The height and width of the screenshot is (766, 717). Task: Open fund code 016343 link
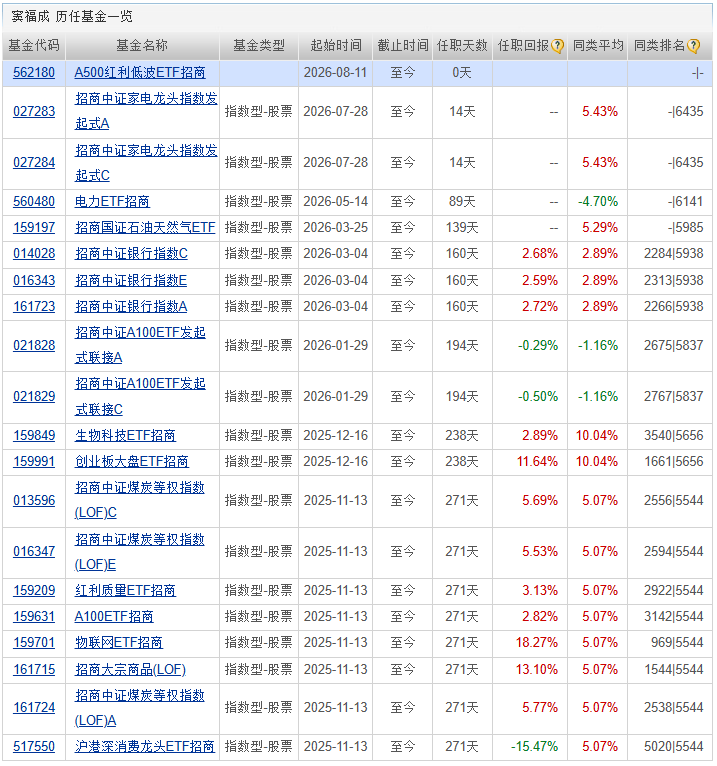[x=34, y=281]
